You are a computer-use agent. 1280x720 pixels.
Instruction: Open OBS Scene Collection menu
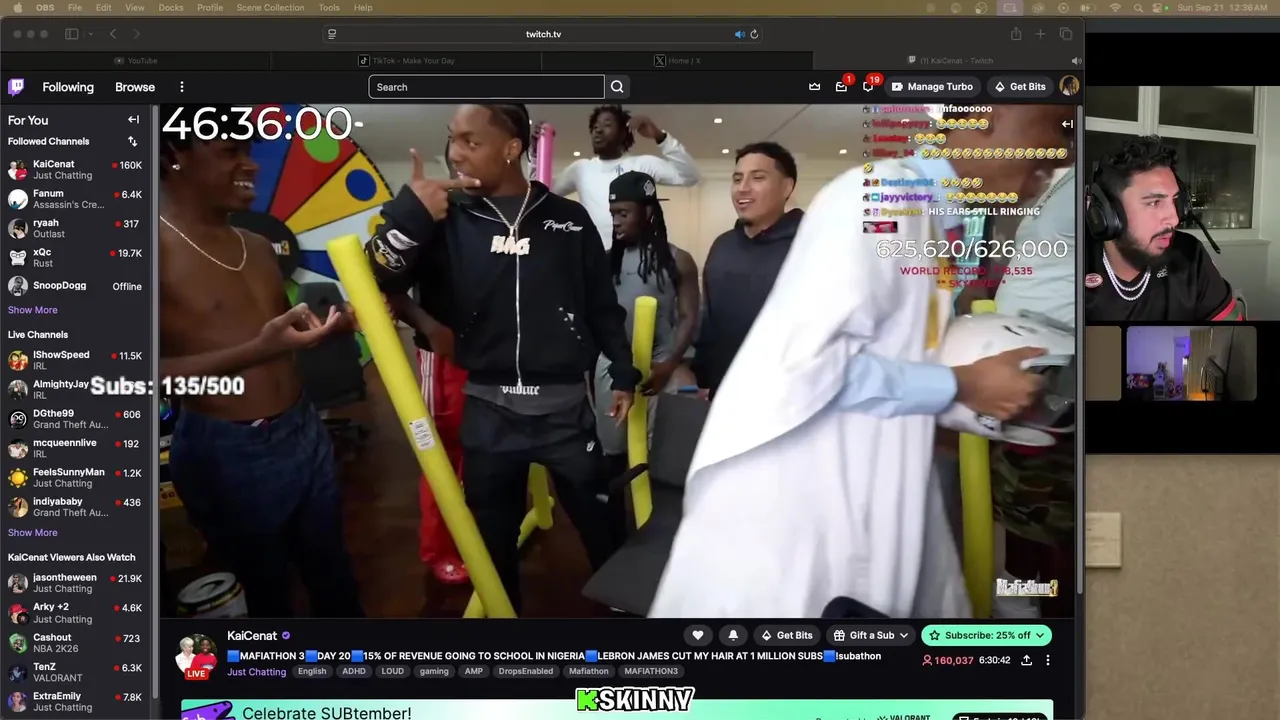point(270,7)
